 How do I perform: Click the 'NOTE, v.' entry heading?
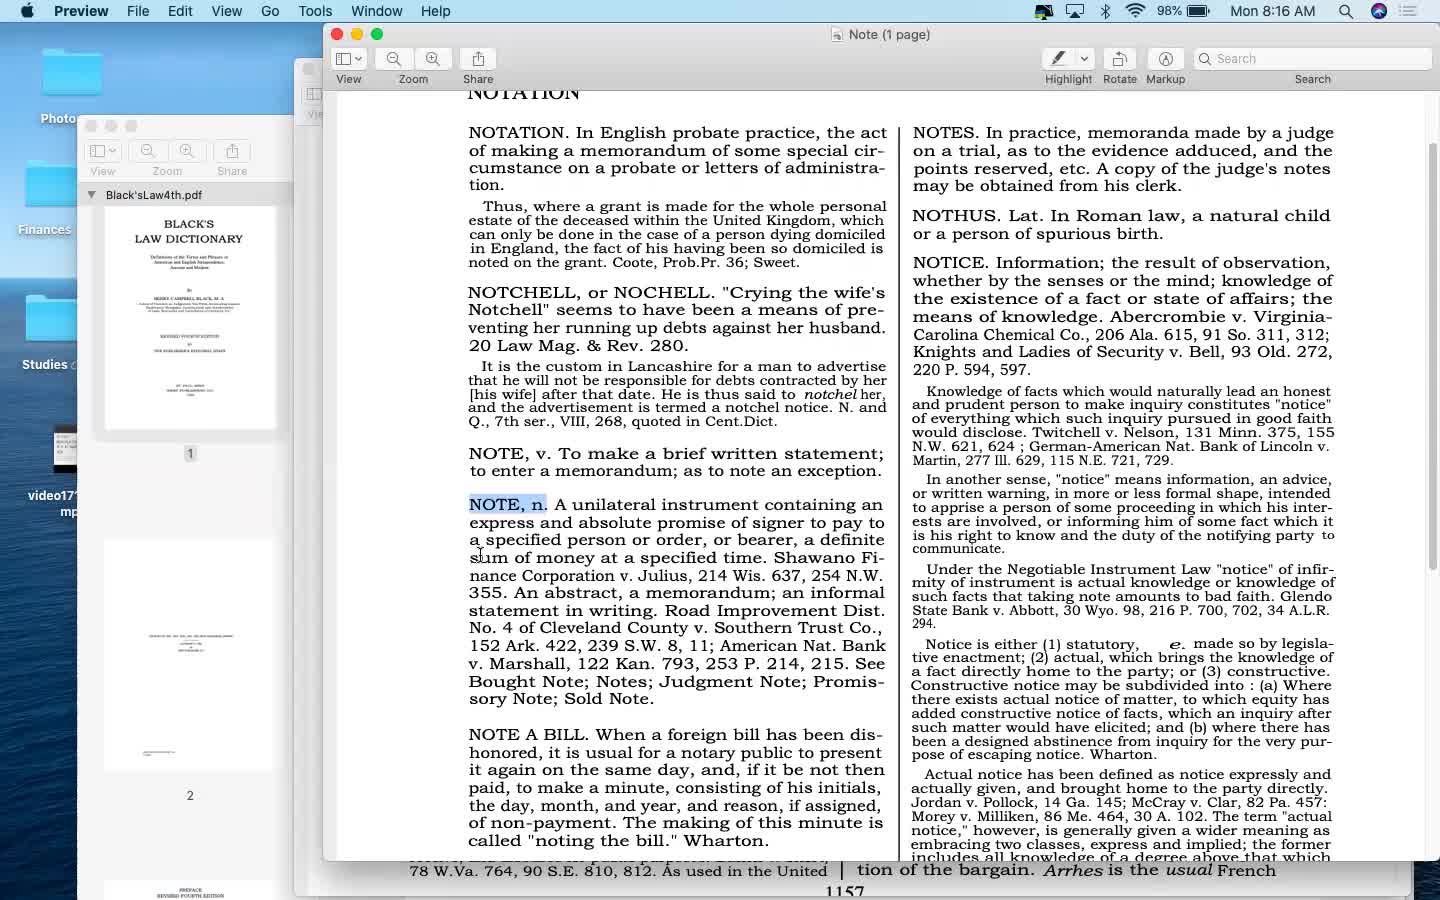pyautogui.click(x=510, y=454)
